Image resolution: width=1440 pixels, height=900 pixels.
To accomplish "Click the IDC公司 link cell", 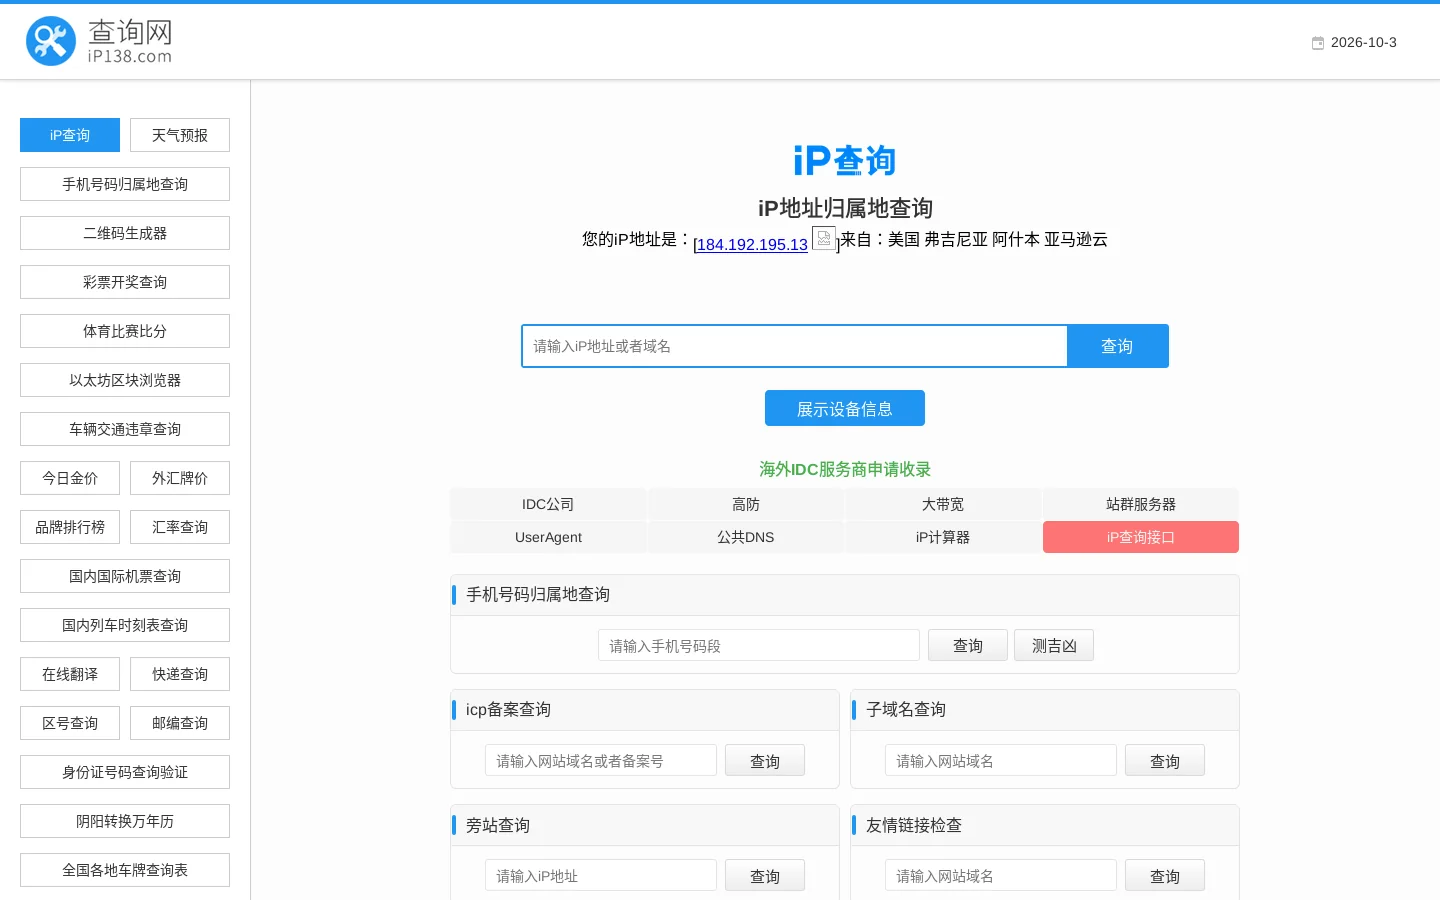I will coord(548,504).
